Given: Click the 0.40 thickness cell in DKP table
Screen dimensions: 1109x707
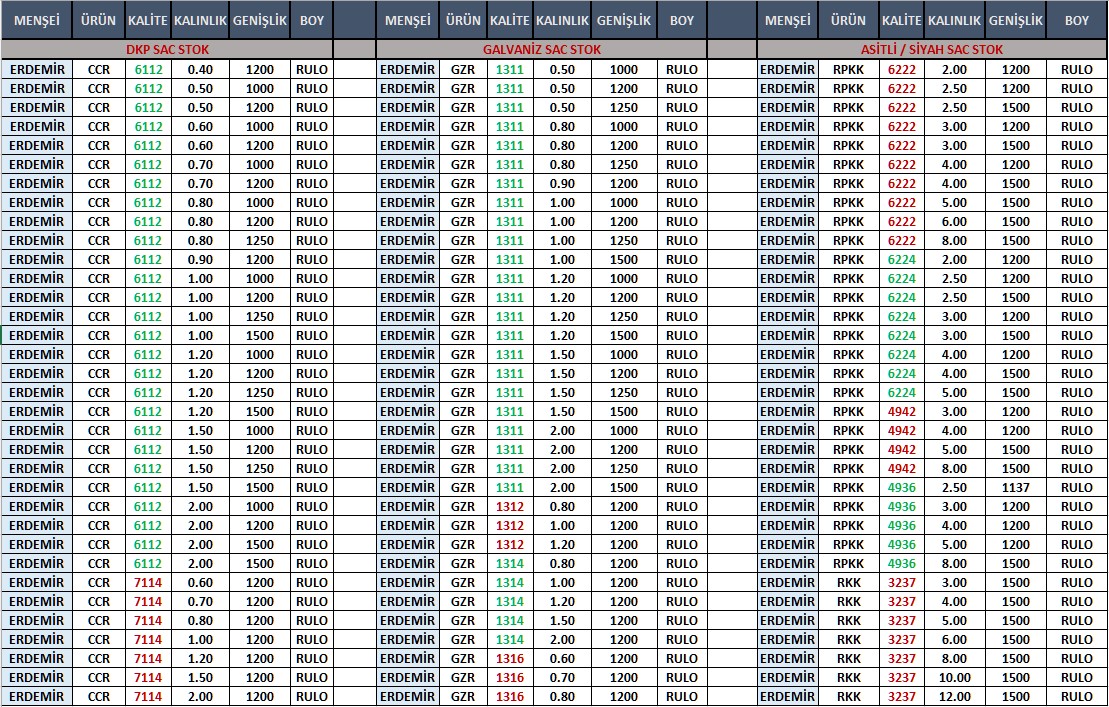Looking at the screenshot, I should coord(201,70).
